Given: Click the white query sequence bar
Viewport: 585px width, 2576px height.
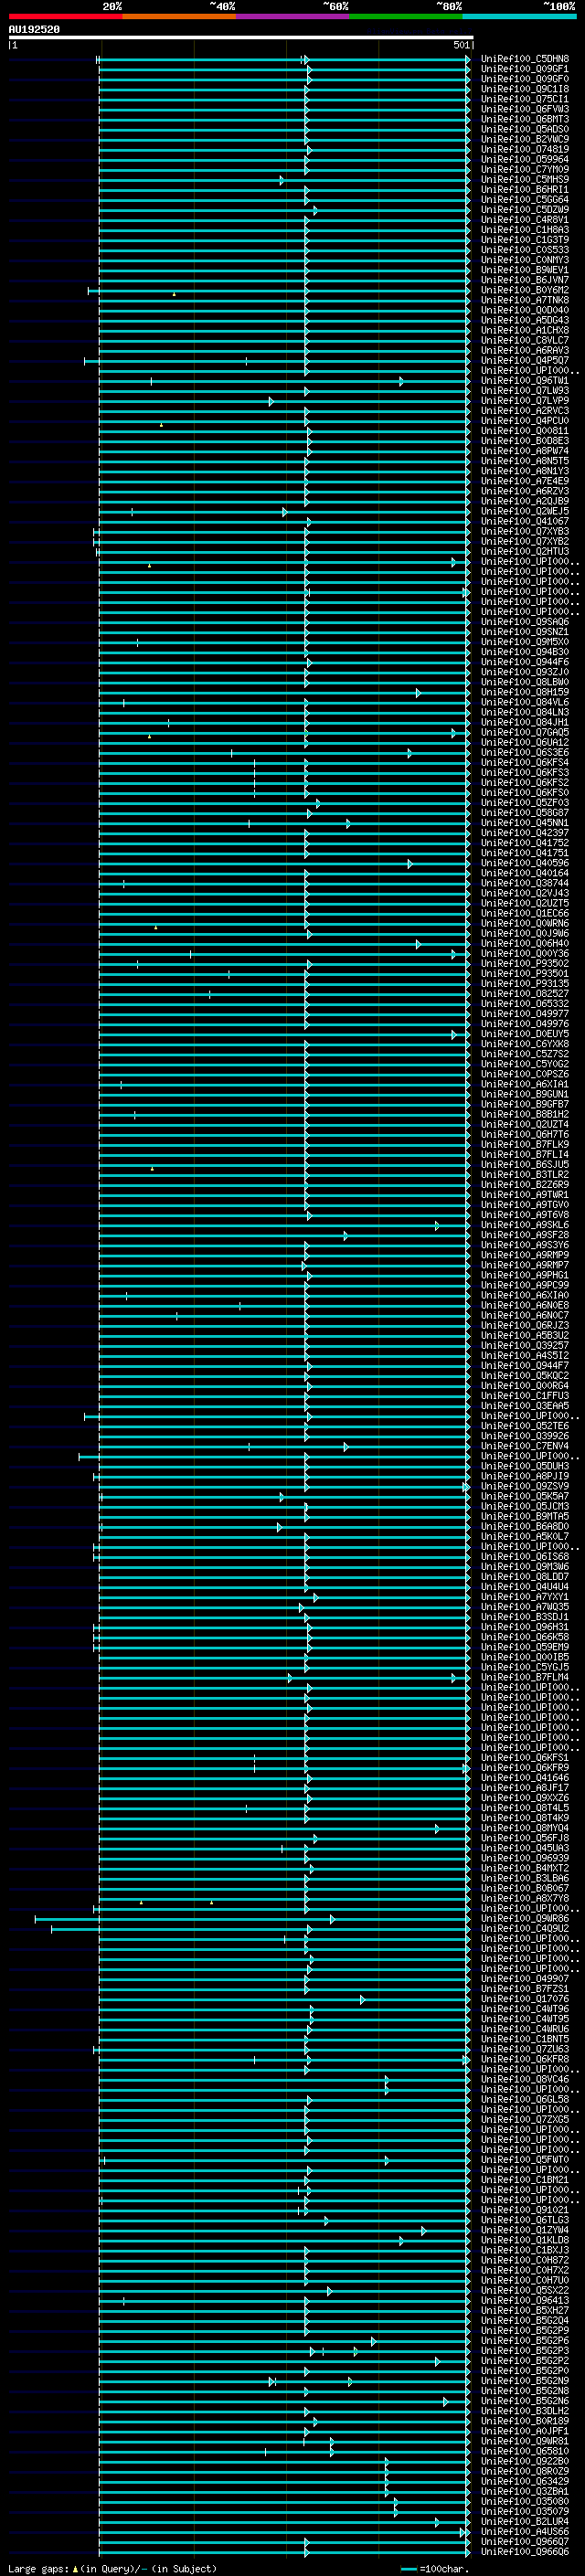Looking at the screenshot, I should tap(241, 38).
